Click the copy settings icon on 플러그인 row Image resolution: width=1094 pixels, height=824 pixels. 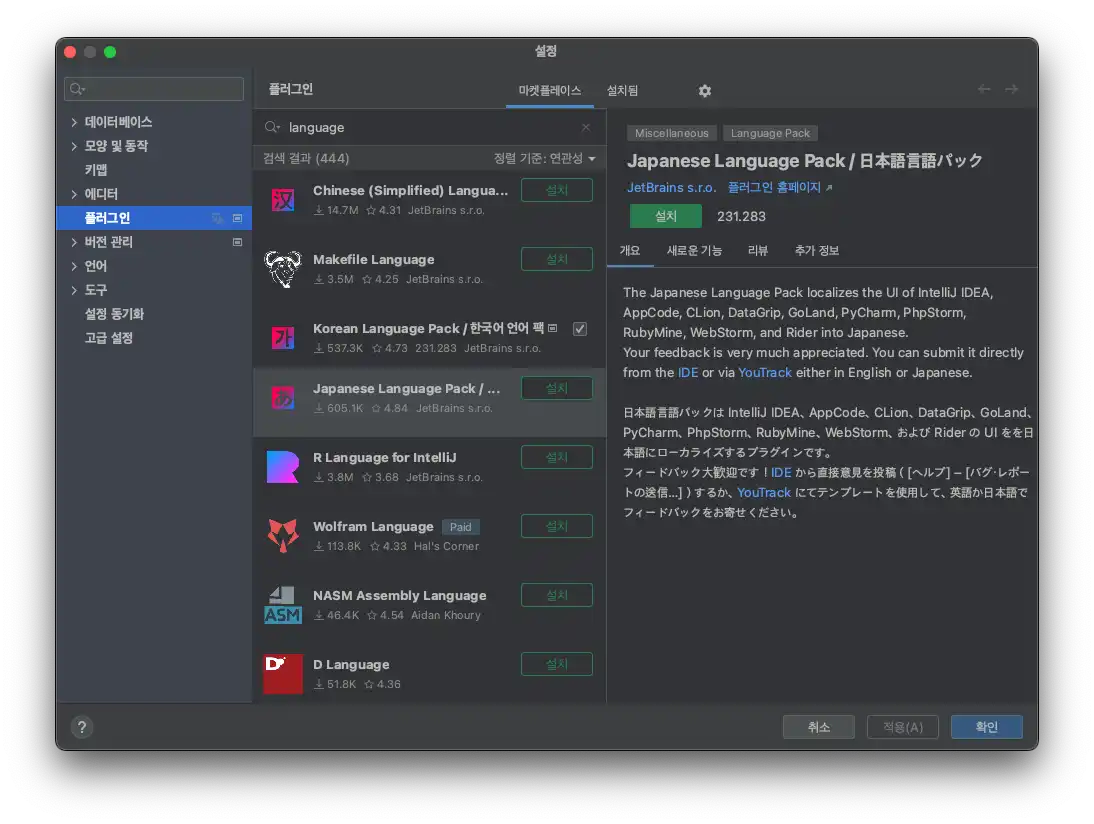click(218, 218)
